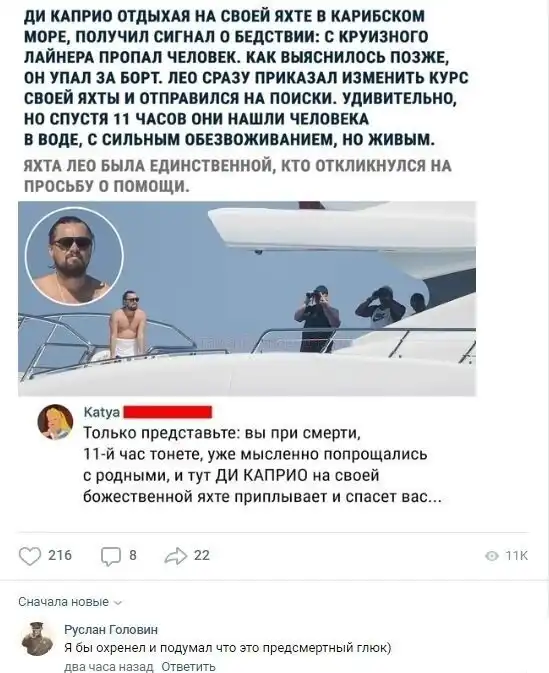Viewport: 549px width, 673px height.
Task: Click the eye views counter icon
Action: click(491, 556)
